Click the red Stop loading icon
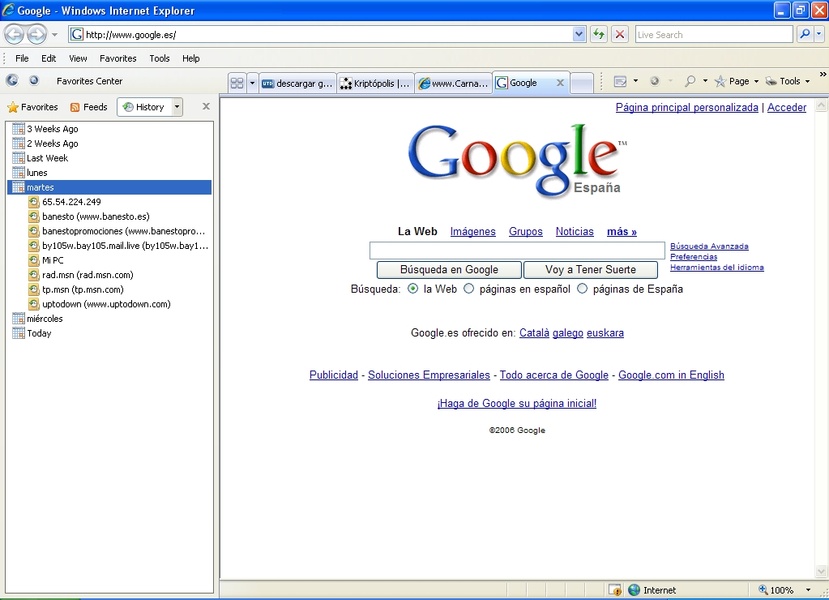The height and width of the screenshot is (600, 829). (620, 34)
